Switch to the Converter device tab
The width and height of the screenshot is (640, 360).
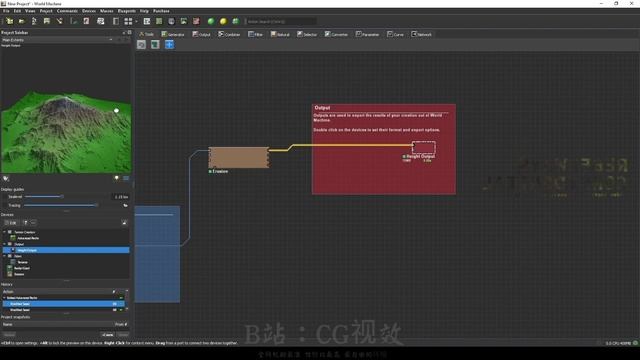click(336, 34)
